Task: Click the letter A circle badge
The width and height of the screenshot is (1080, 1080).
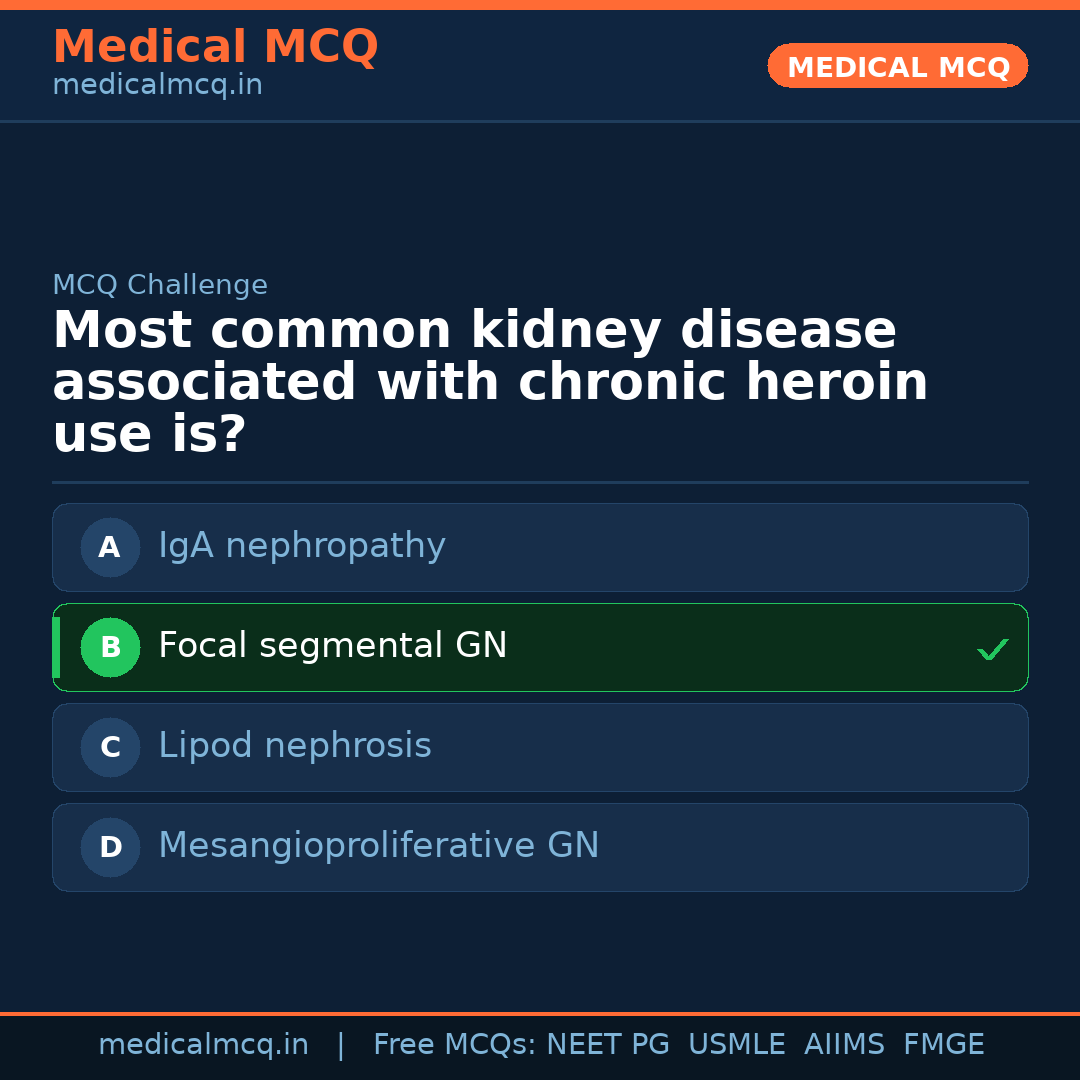Action: tap(110, 547)
